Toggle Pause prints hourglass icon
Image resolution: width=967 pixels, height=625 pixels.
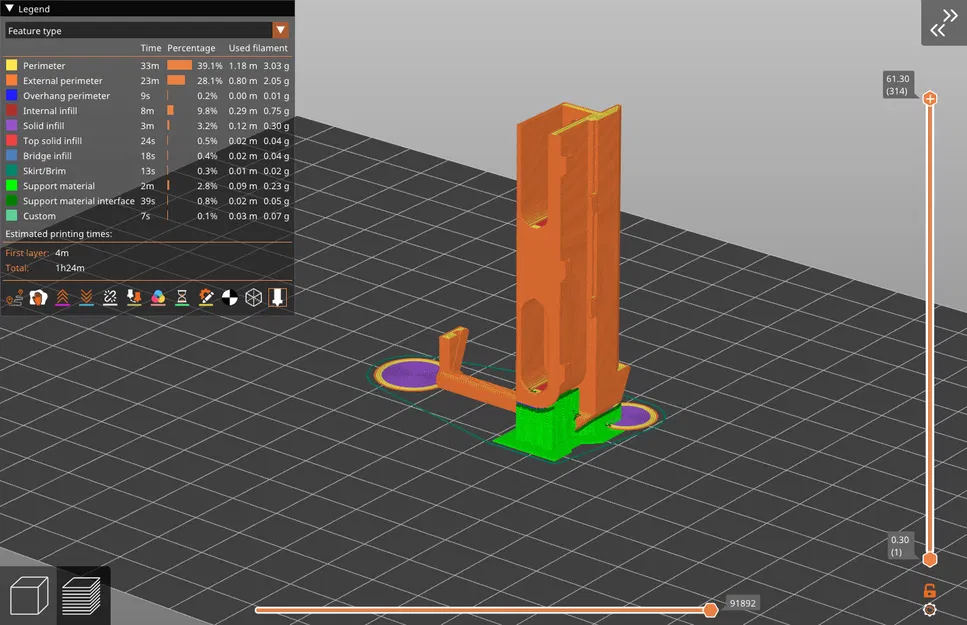[x=182, y=298]
